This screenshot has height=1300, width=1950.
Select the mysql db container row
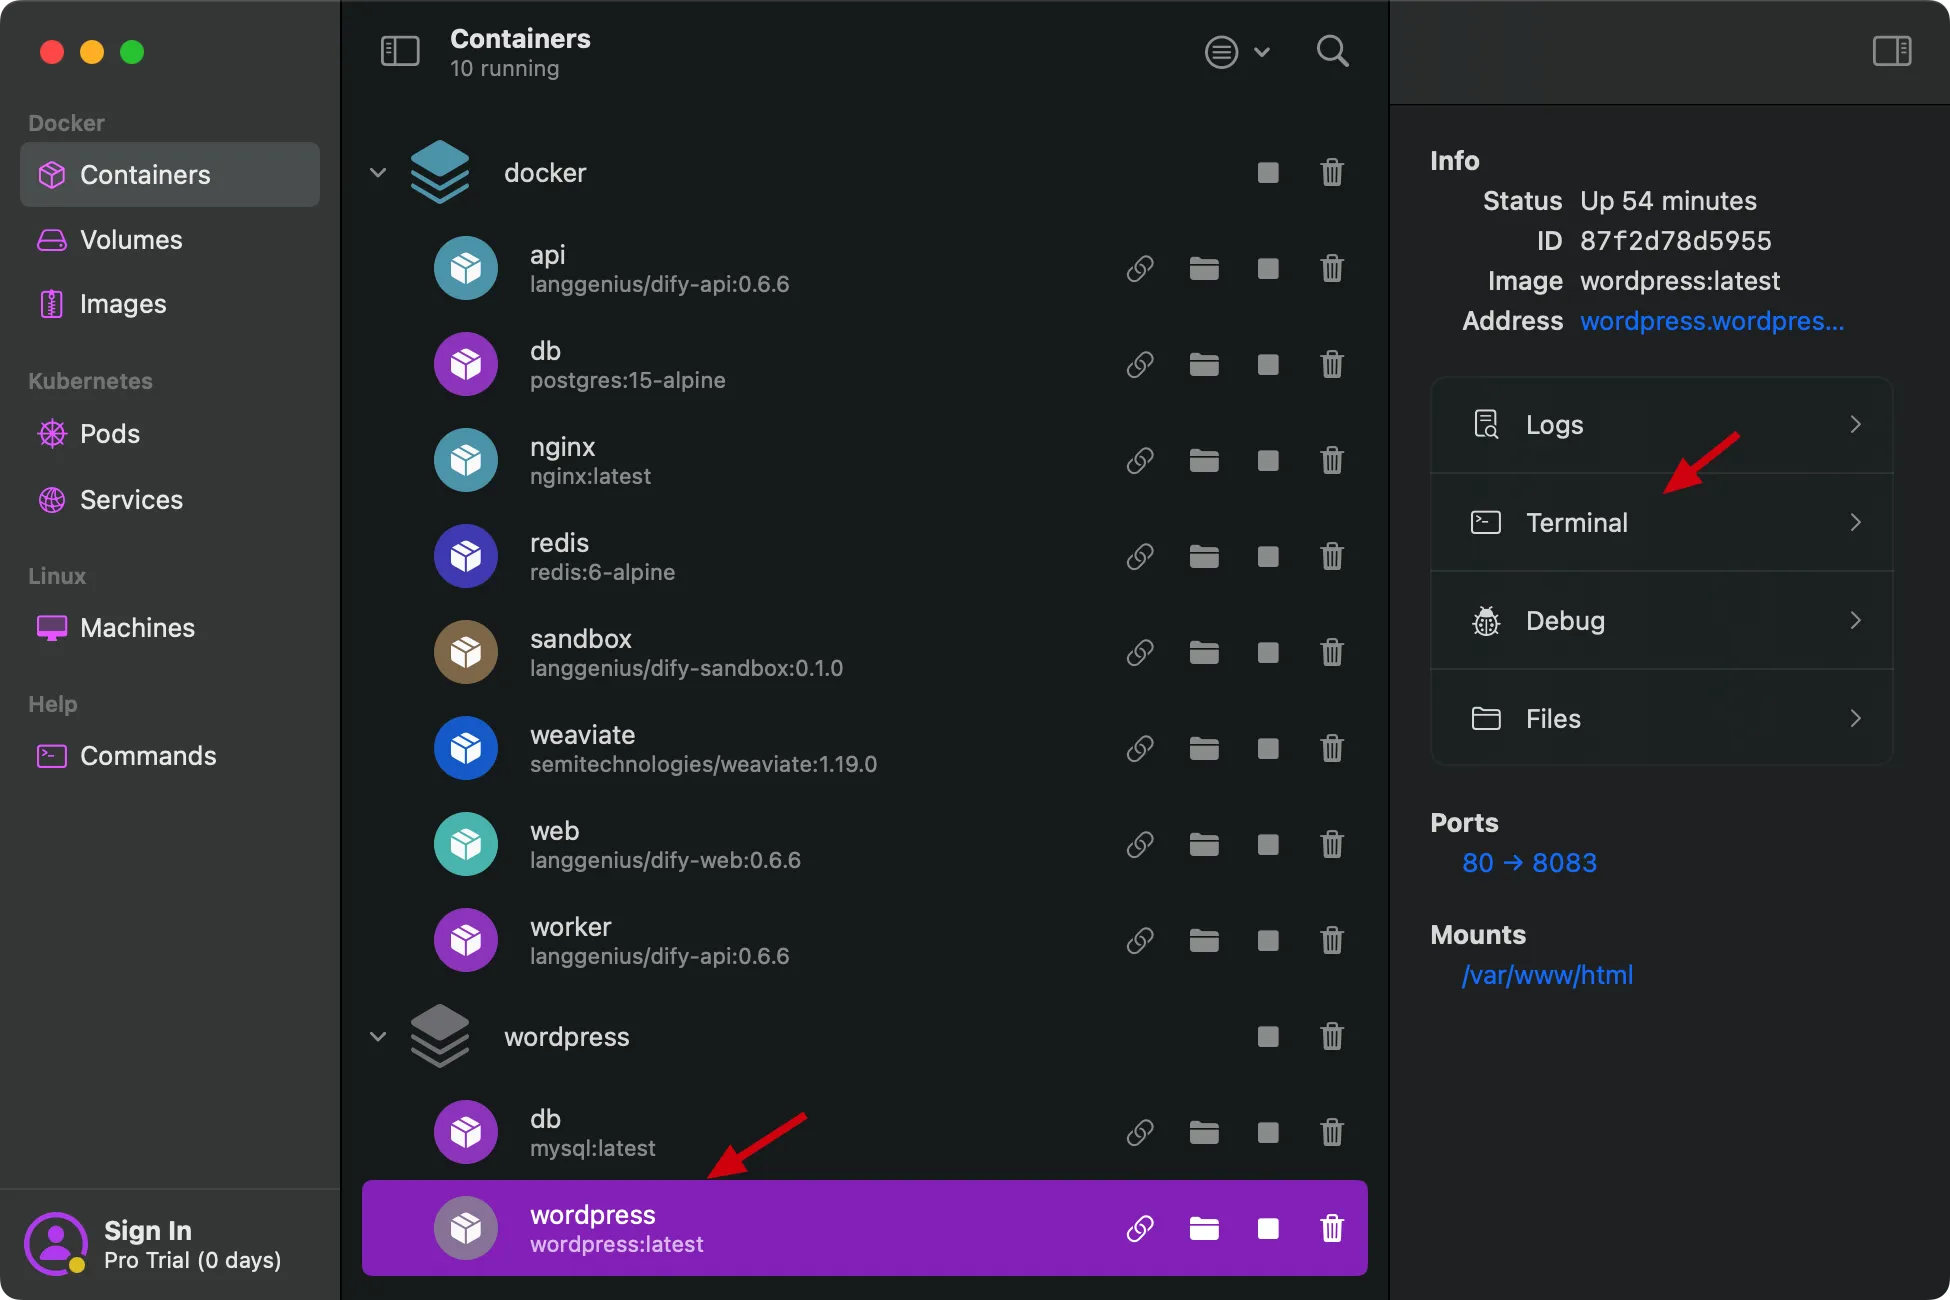(x=865, y=1133)
